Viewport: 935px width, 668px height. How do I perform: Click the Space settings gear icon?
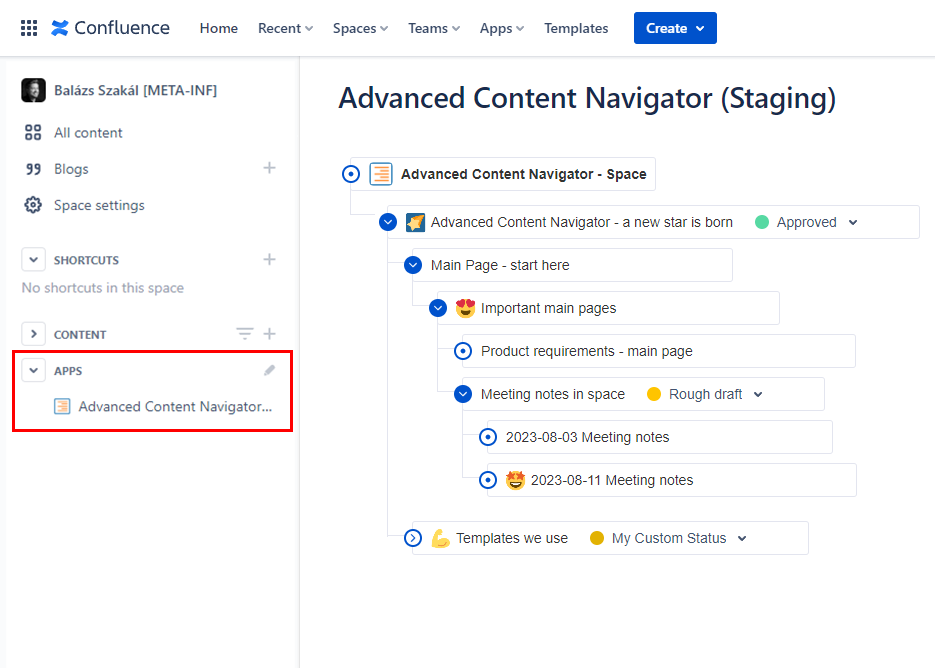point(33,205)
